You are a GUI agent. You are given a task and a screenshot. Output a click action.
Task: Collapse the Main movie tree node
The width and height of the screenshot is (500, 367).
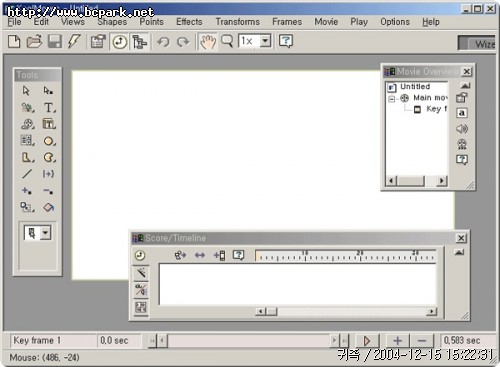pos(392,99)
